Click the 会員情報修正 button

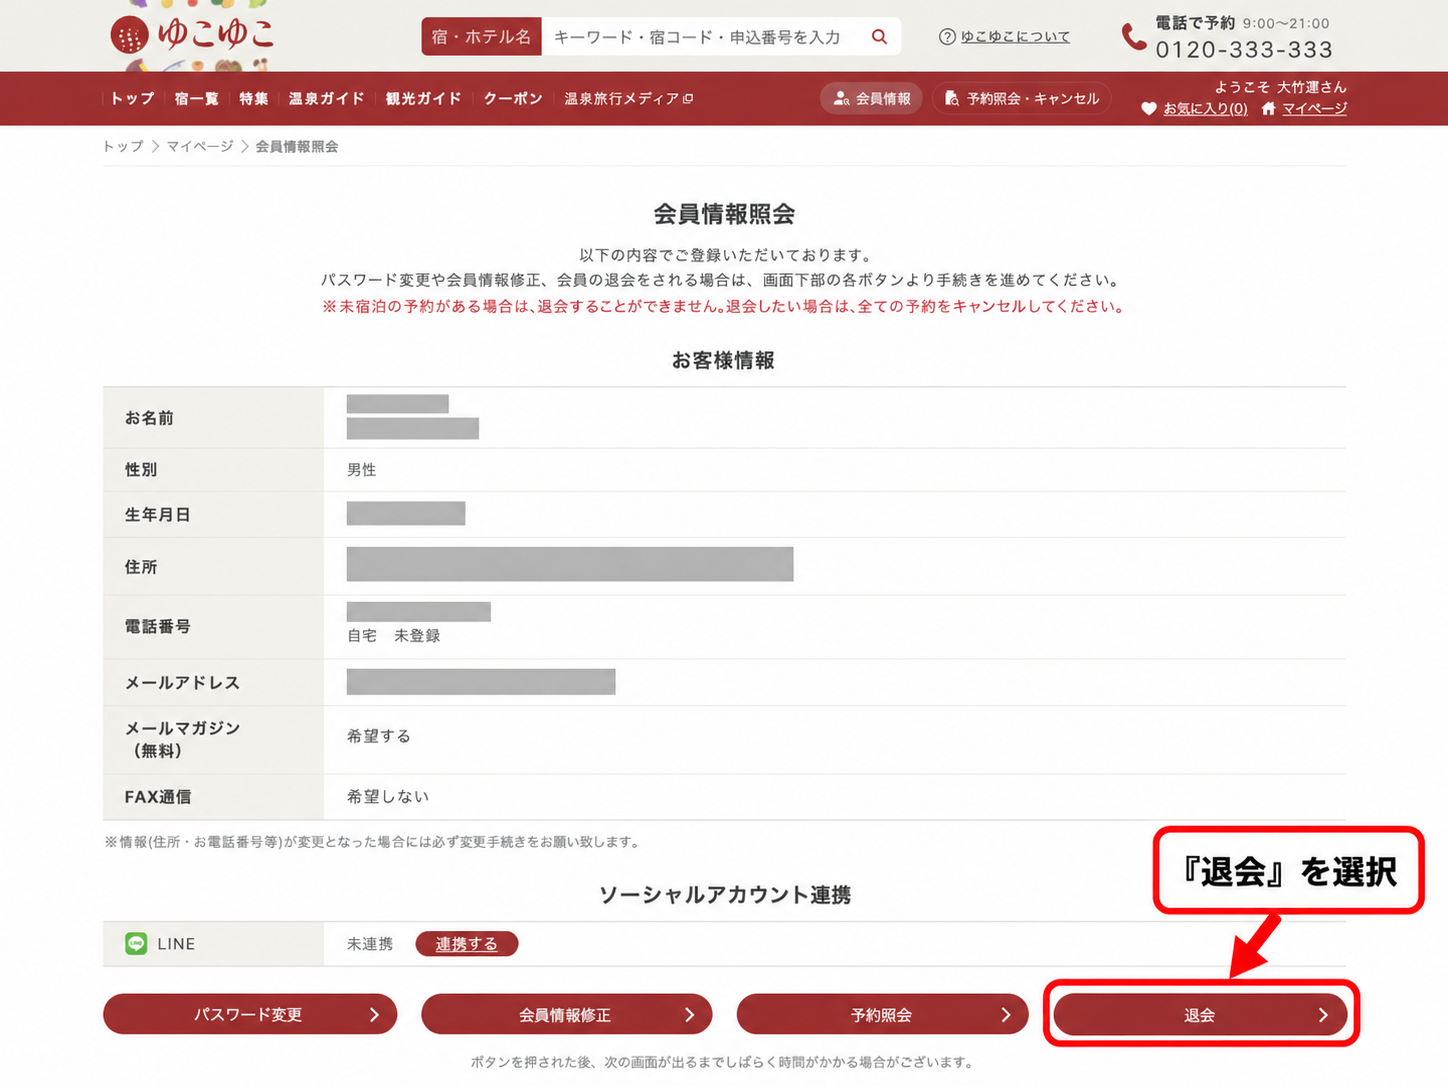click(566, 1015)
